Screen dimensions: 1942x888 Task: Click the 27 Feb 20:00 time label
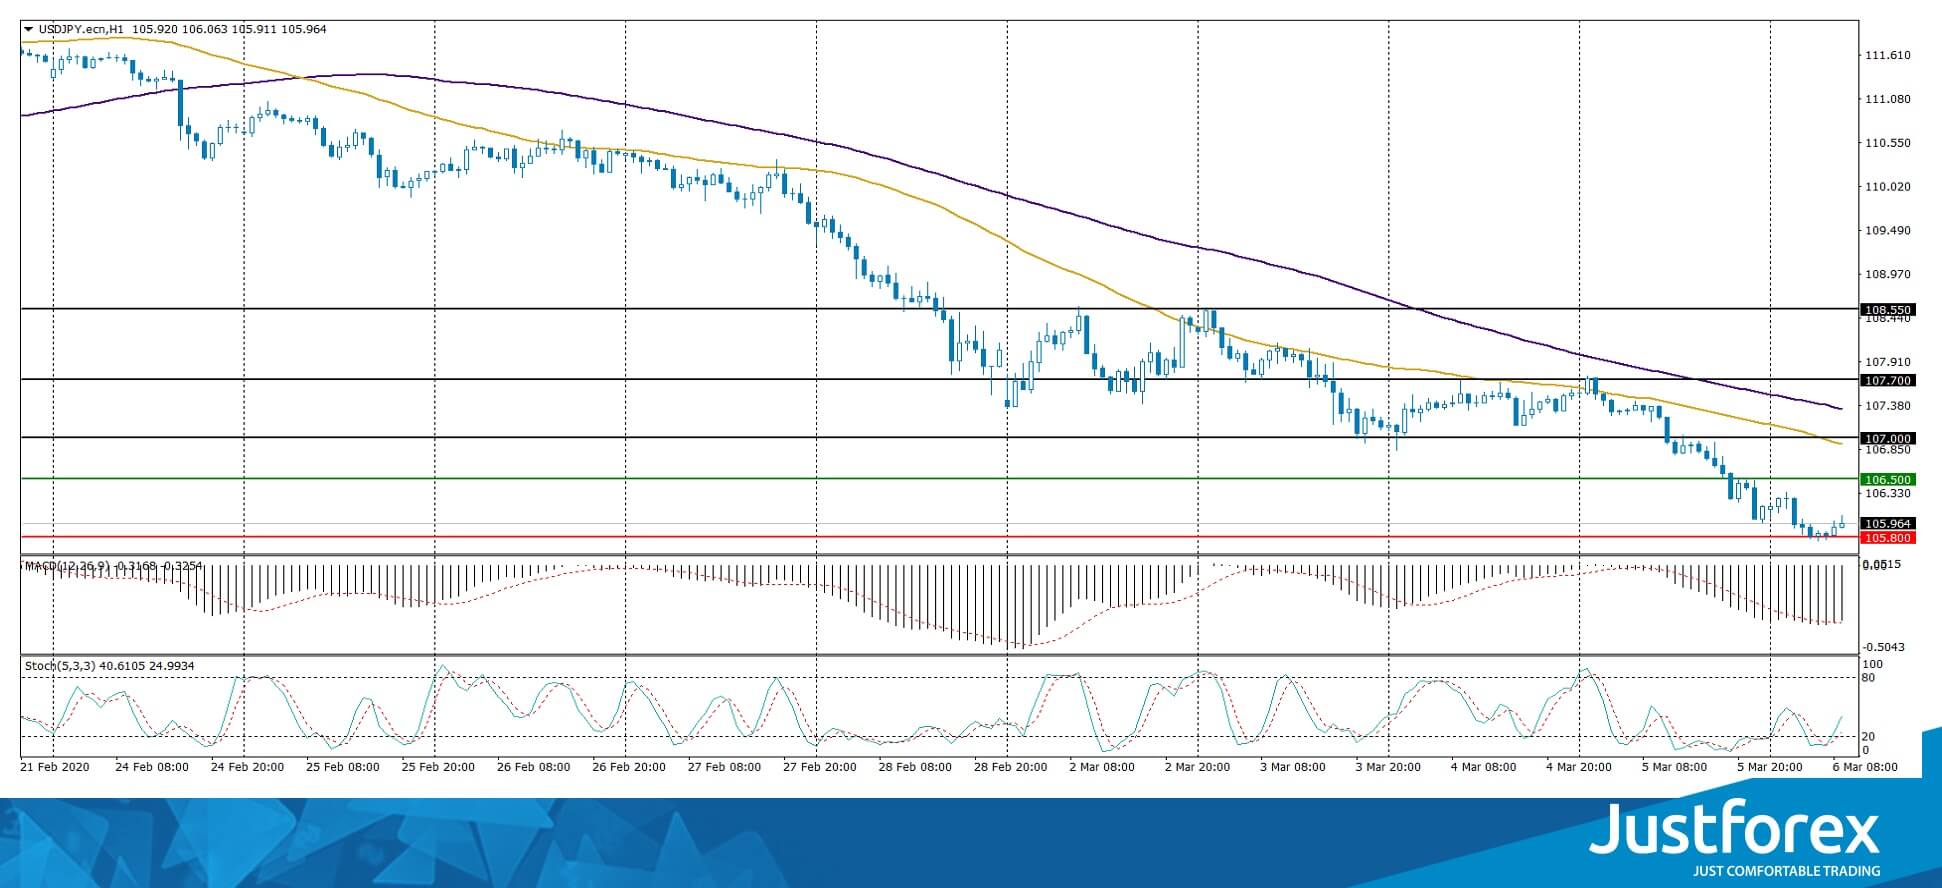click(x=819, y=767)
